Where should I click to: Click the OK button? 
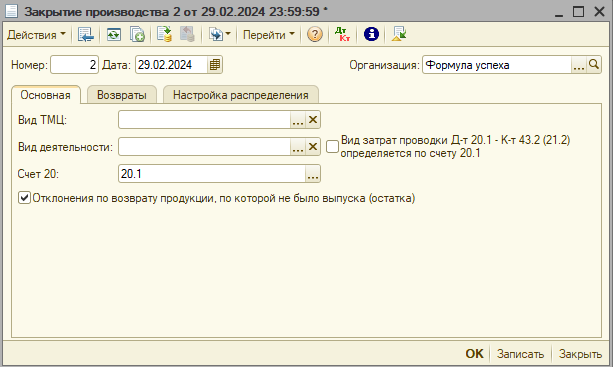click(x=474, y=354)
